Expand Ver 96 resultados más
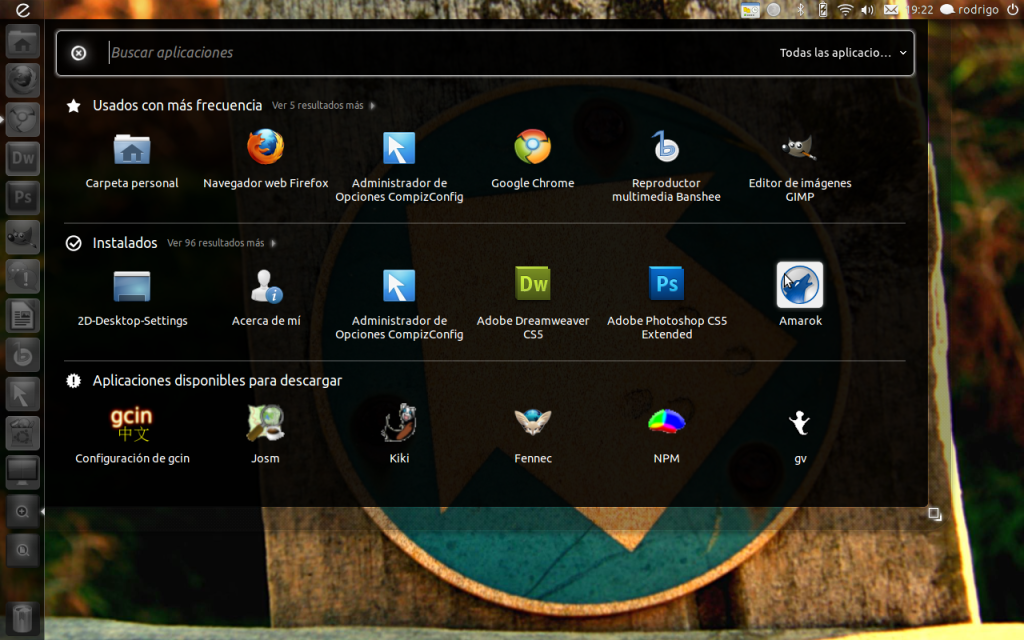The width and height of the screenshot is (1024, 640). [x=221, y=243]
